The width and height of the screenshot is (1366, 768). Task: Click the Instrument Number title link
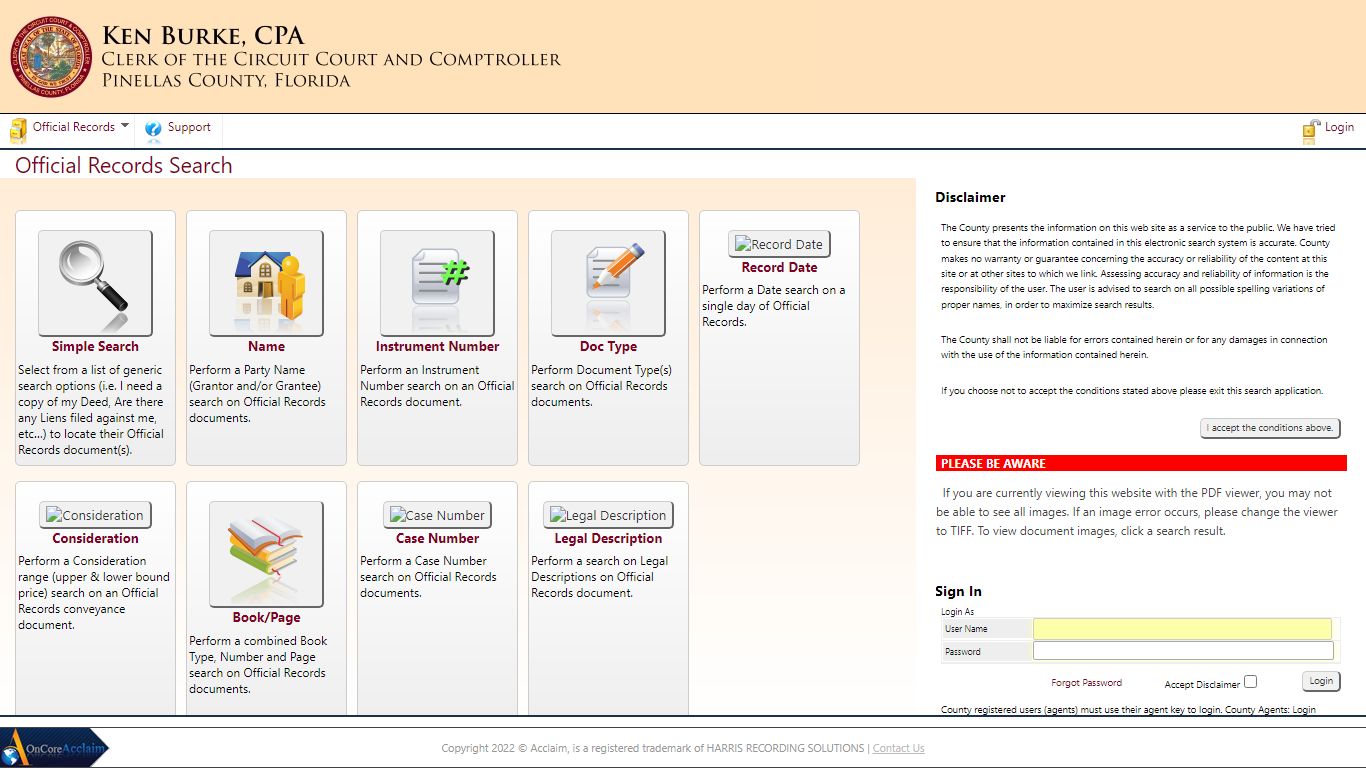[x=437, y=346]
